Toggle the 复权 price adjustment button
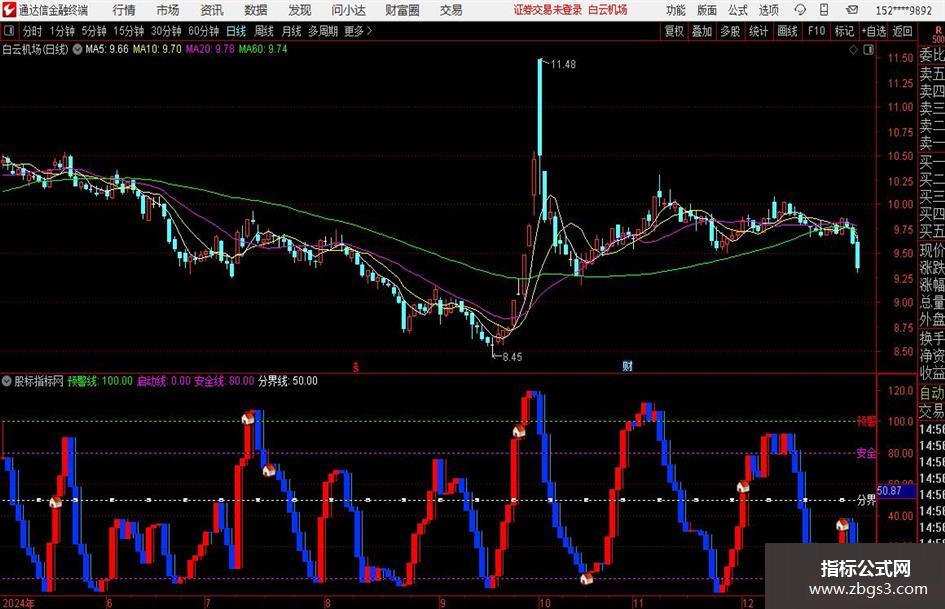The height and width of the screenshot is (609, 945). click(x=675, y=31)
